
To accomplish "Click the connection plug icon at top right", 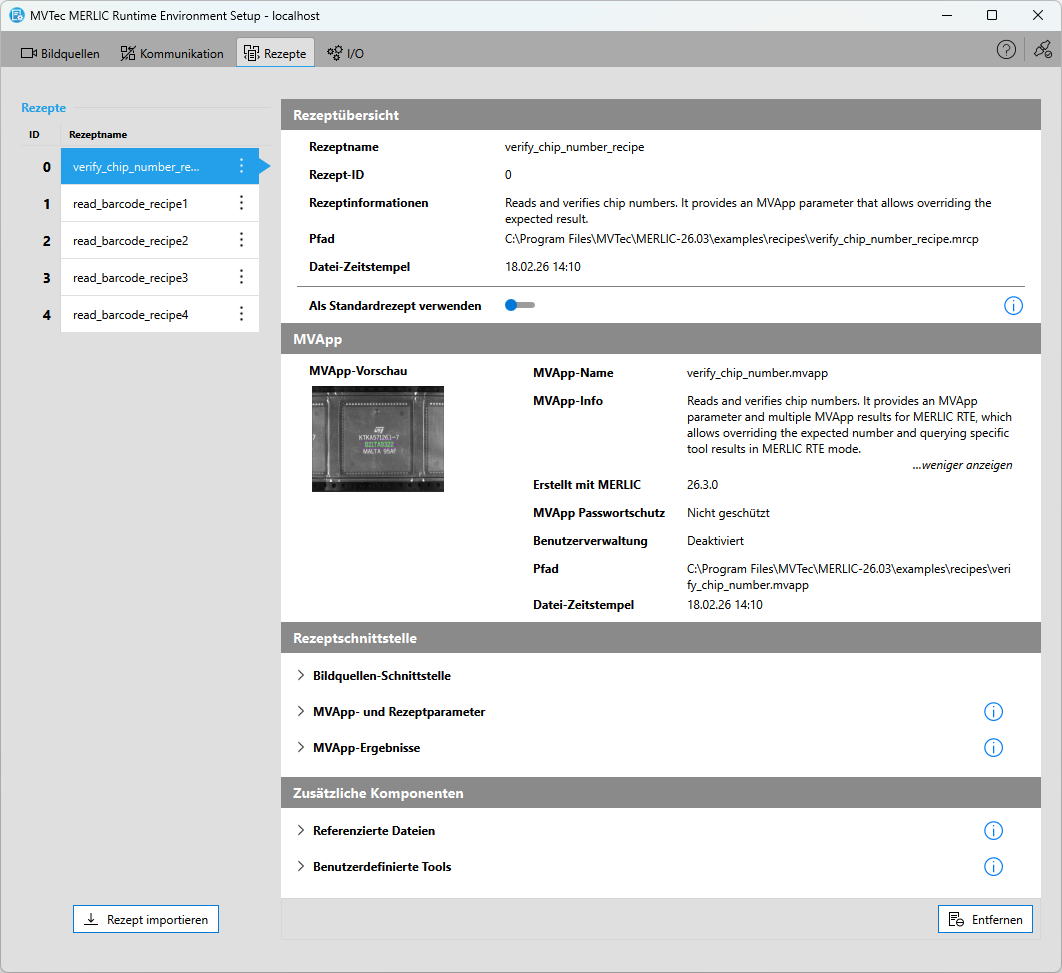I will [x=1043, y=50].
